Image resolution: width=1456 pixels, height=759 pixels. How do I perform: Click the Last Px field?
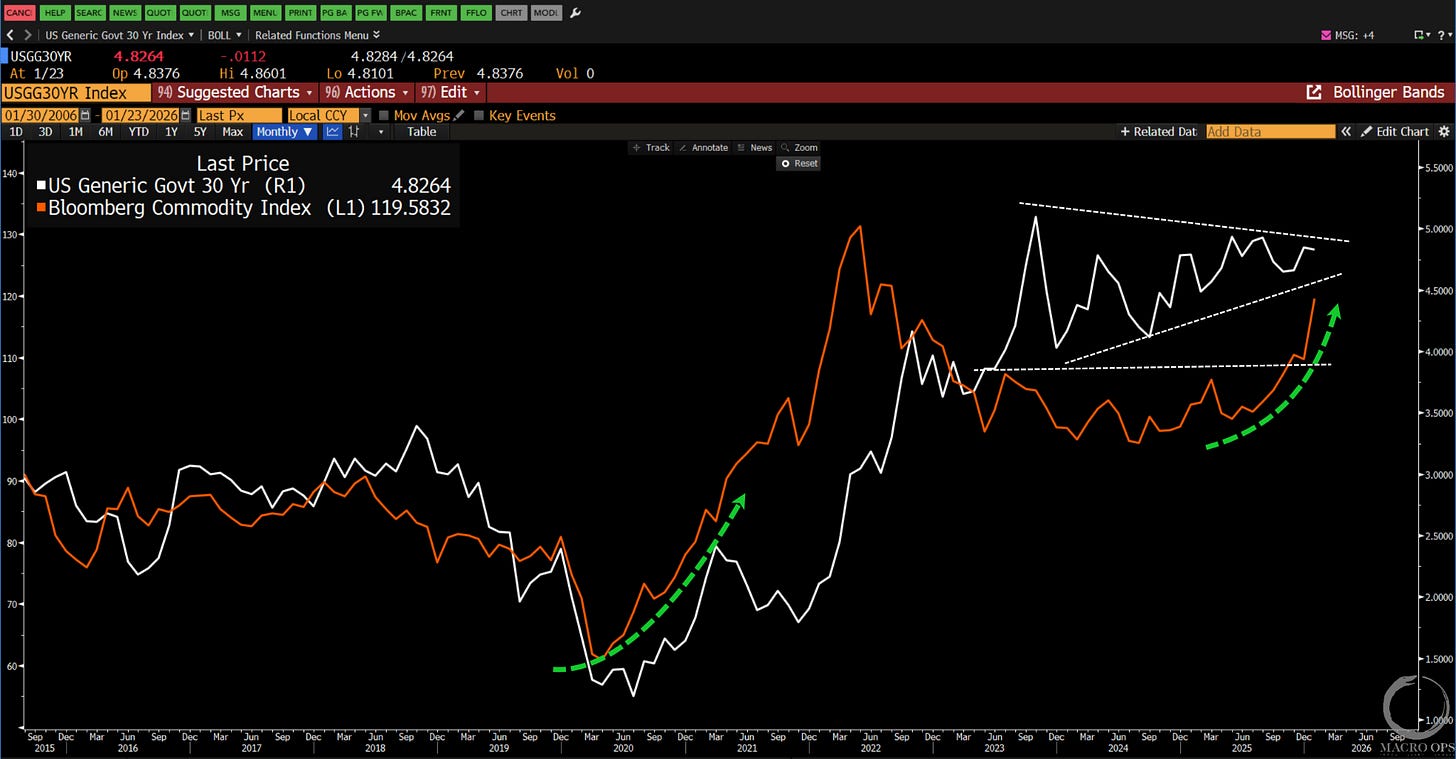click(x=239, y=115)
